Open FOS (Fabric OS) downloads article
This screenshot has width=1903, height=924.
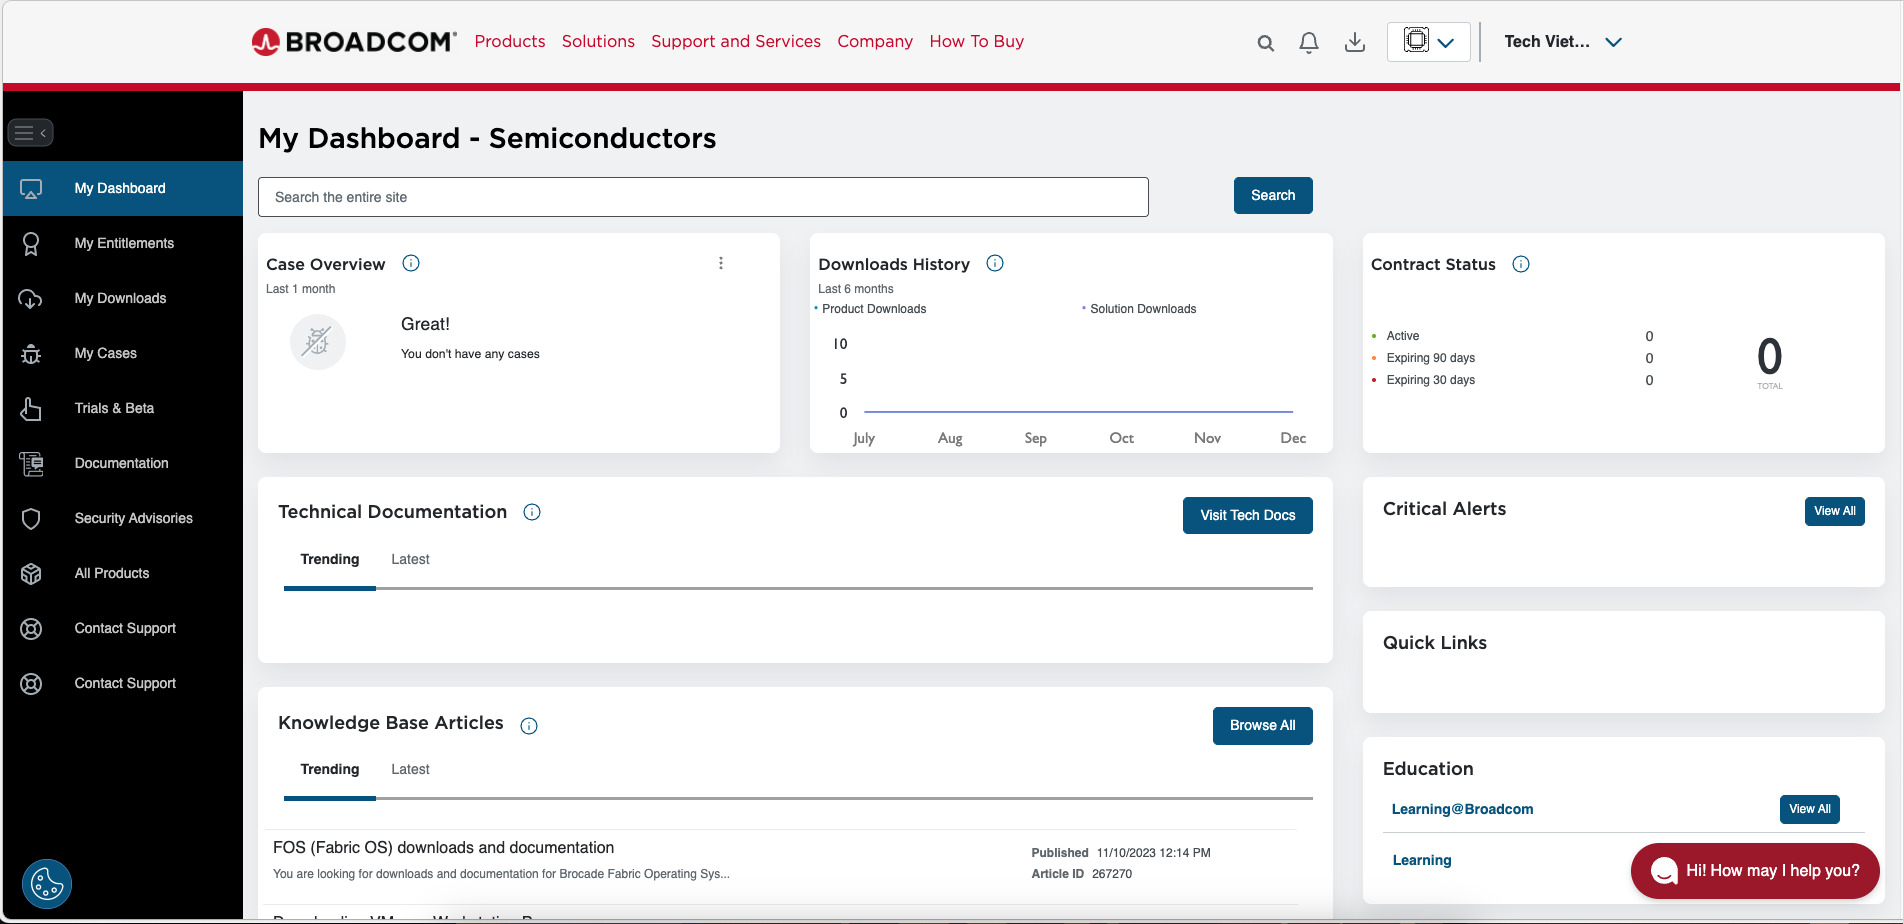tap(443, 848)
